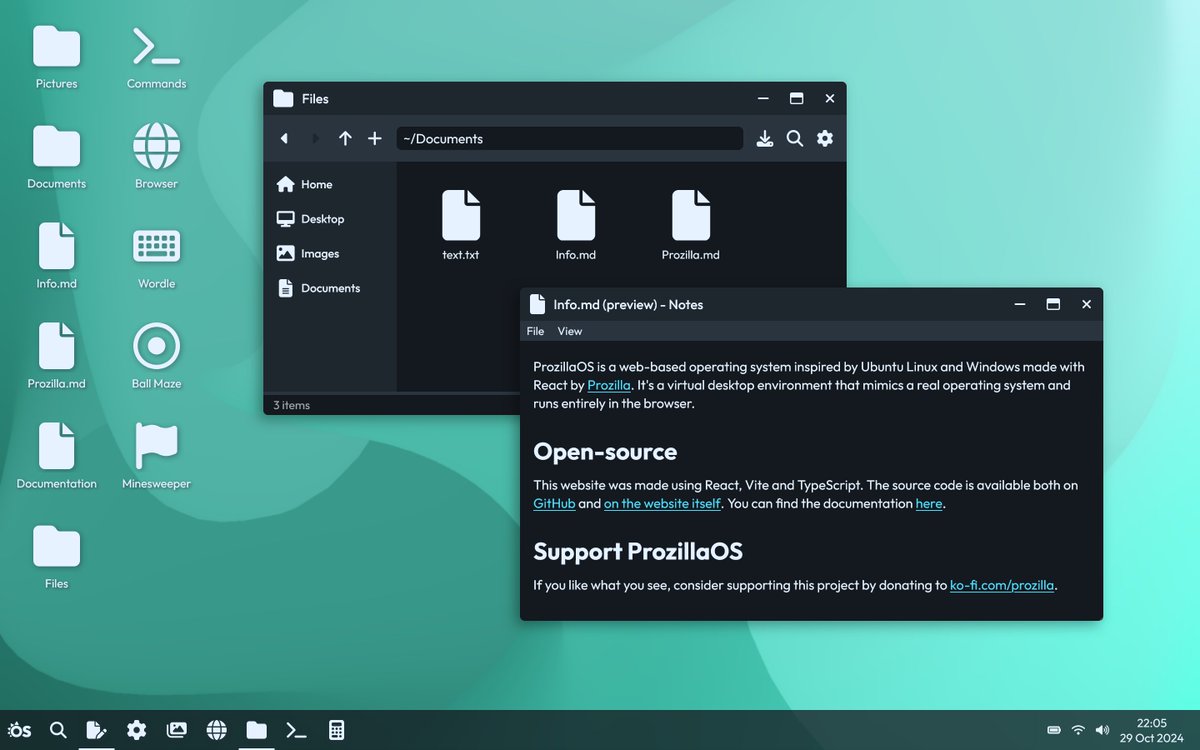Launch the Commands terminal desktop icon

point(157,58)
